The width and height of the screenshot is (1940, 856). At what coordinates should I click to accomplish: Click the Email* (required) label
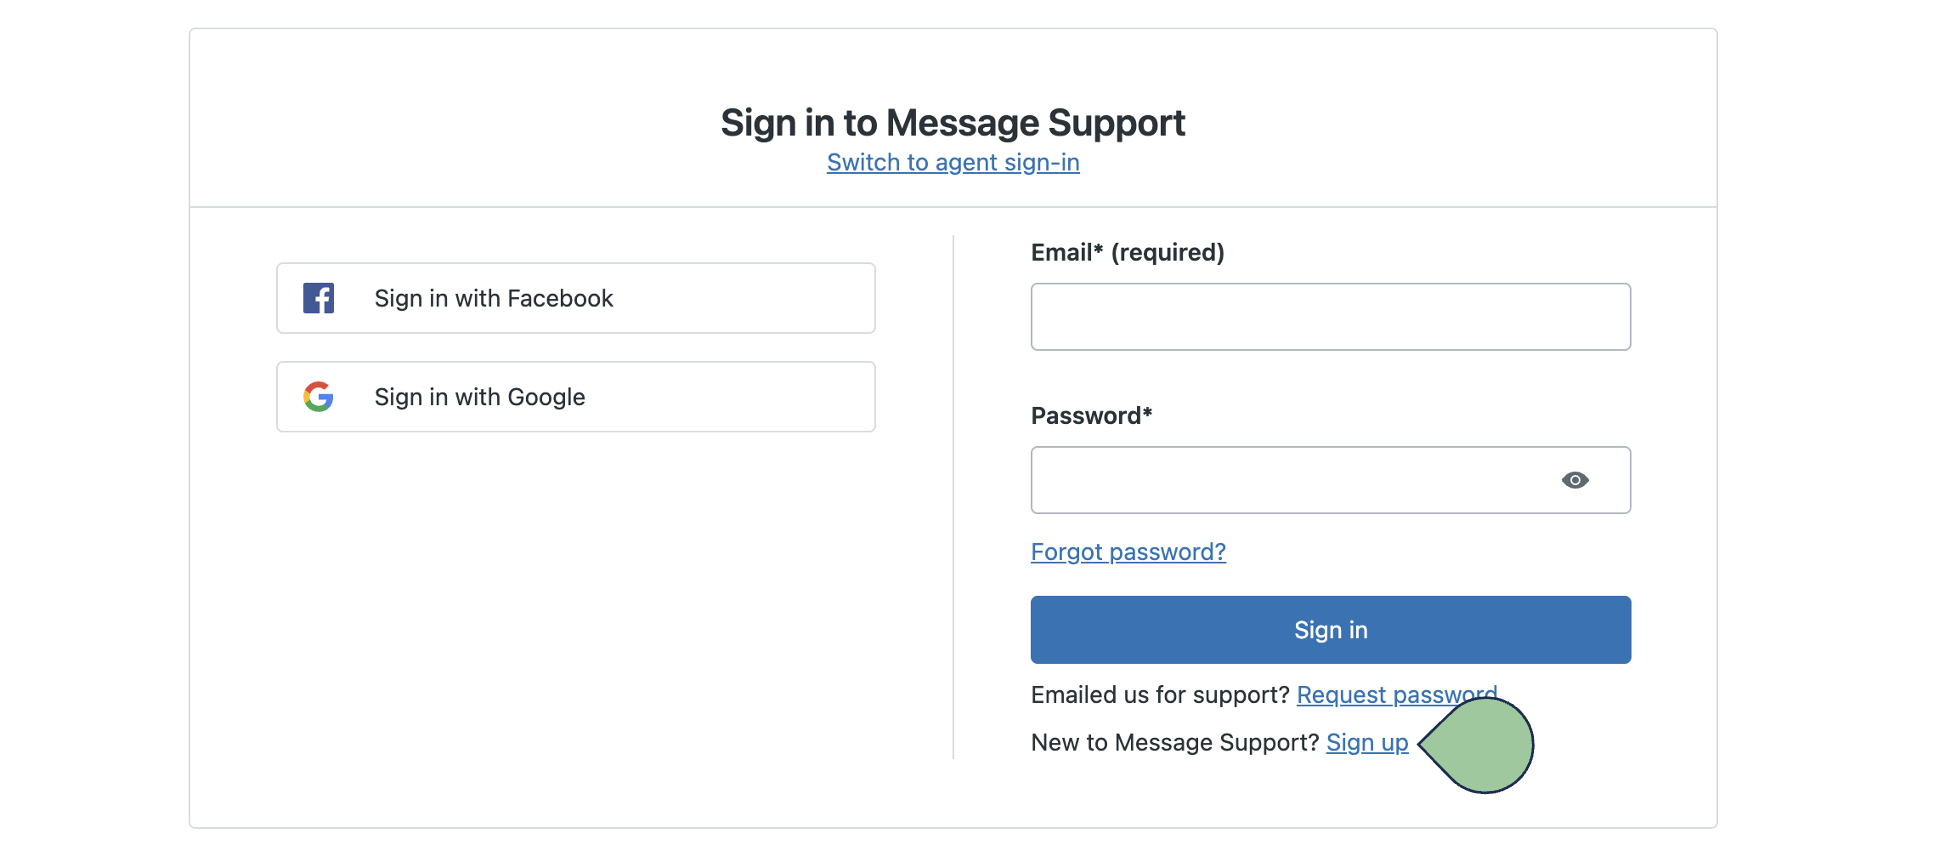coord(1127,252)
